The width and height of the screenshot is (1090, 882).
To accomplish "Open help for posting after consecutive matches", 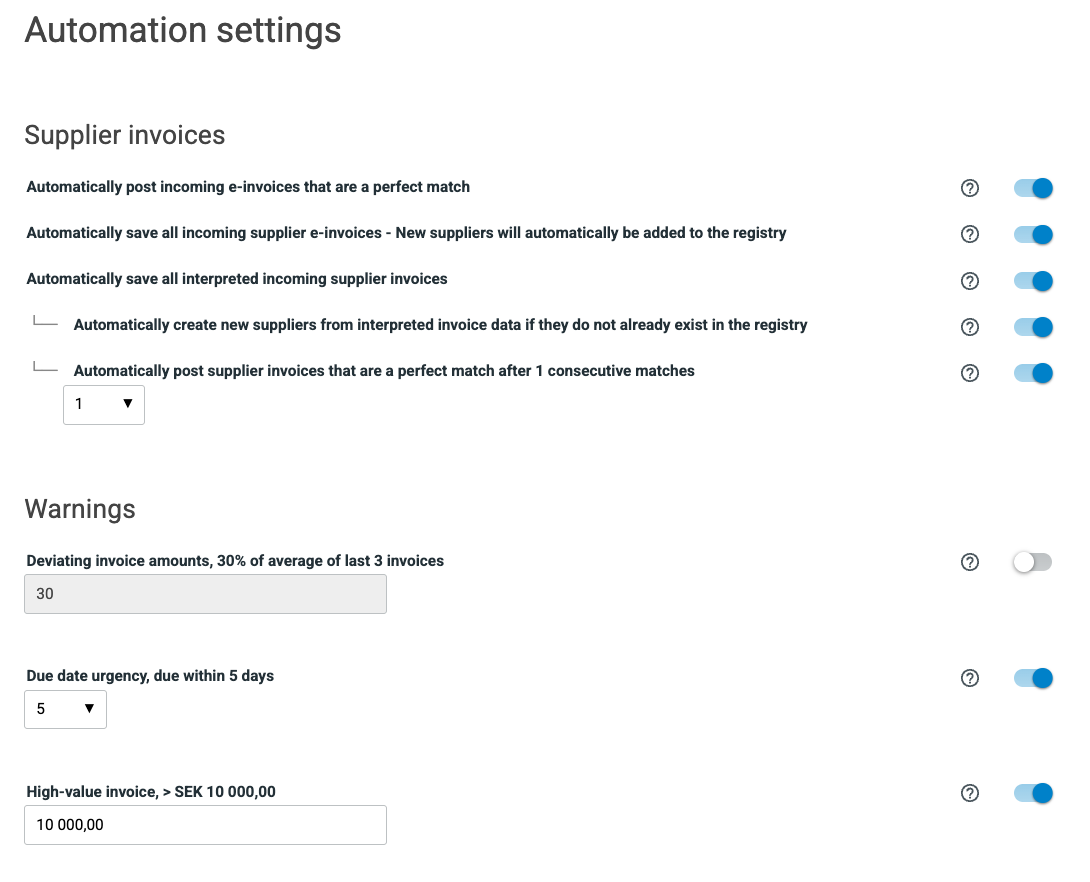I will (x=969, y=373).
